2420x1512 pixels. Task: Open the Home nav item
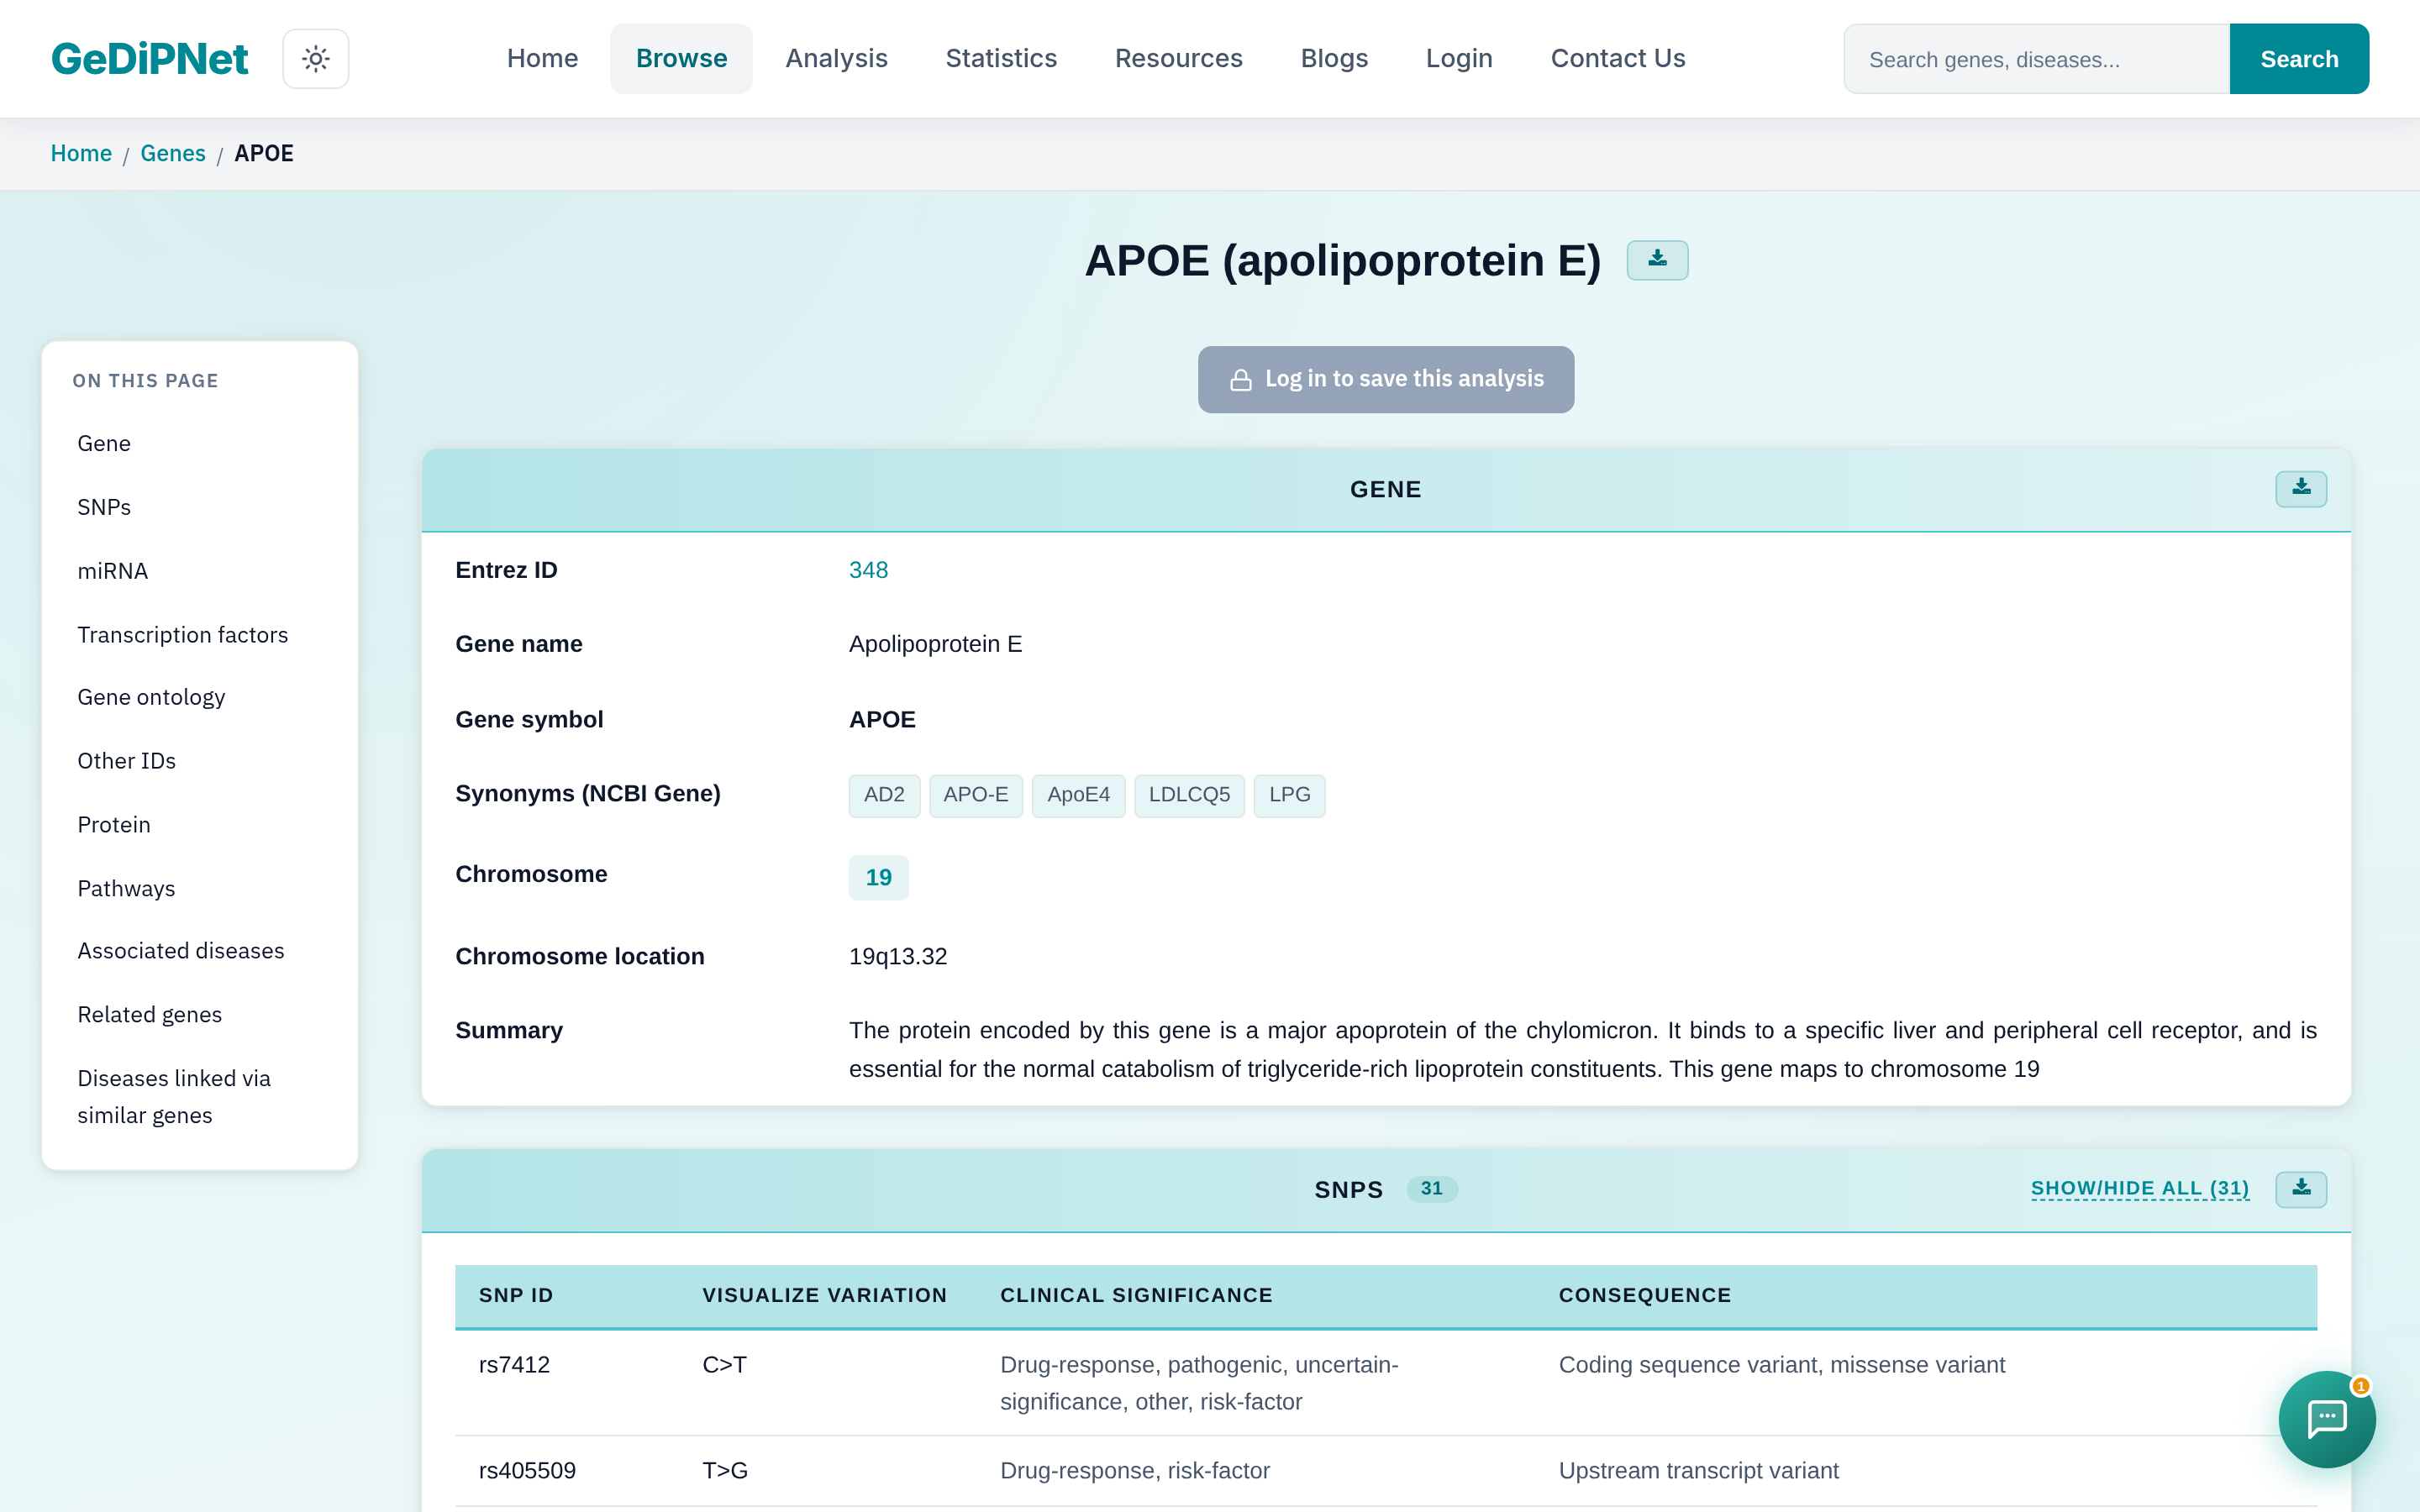pos(542,59)
